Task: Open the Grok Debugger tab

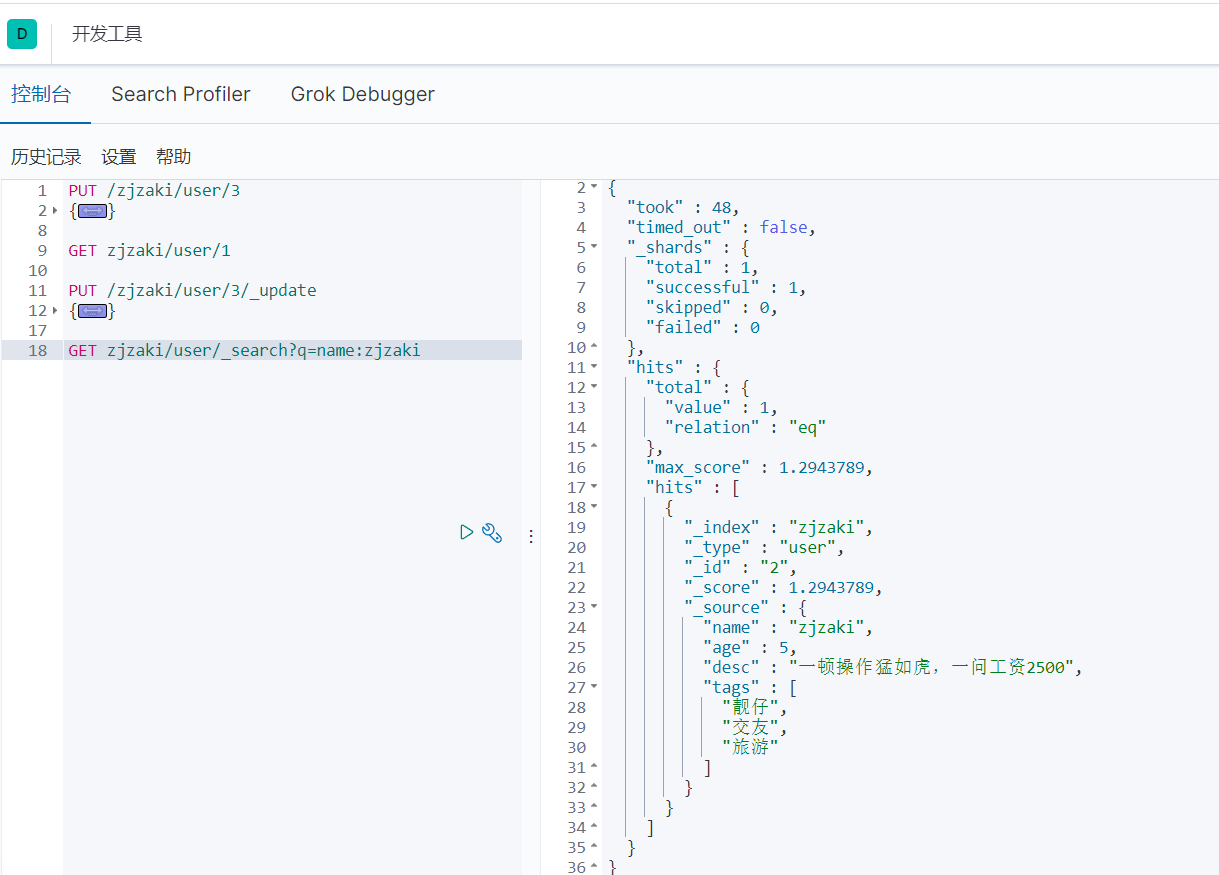Action: click(x=363, y=94)
